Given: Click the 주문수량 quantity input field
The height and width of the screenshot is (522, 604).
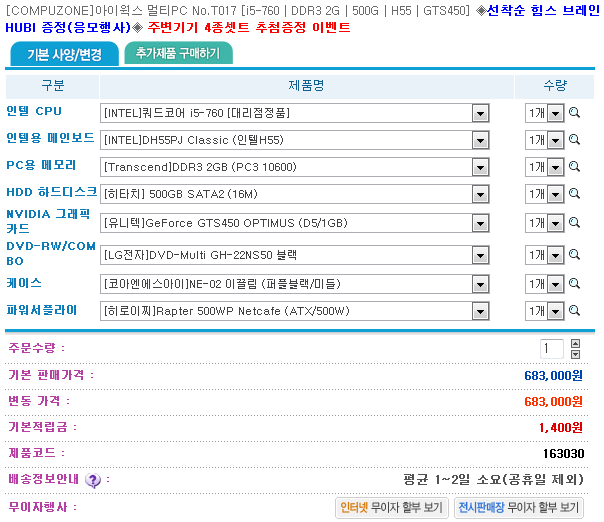Looking at the screenshot, I should (552, 349).
